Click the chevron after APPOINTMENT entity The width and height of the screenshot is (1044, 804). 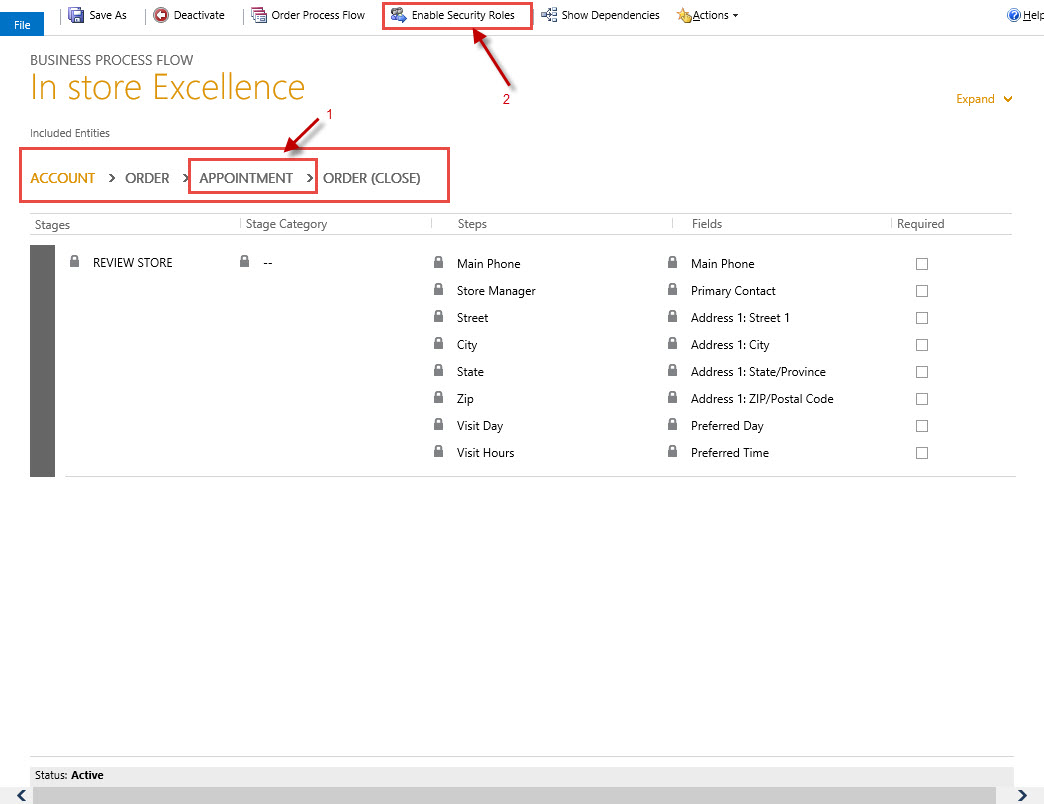(310, 178)
